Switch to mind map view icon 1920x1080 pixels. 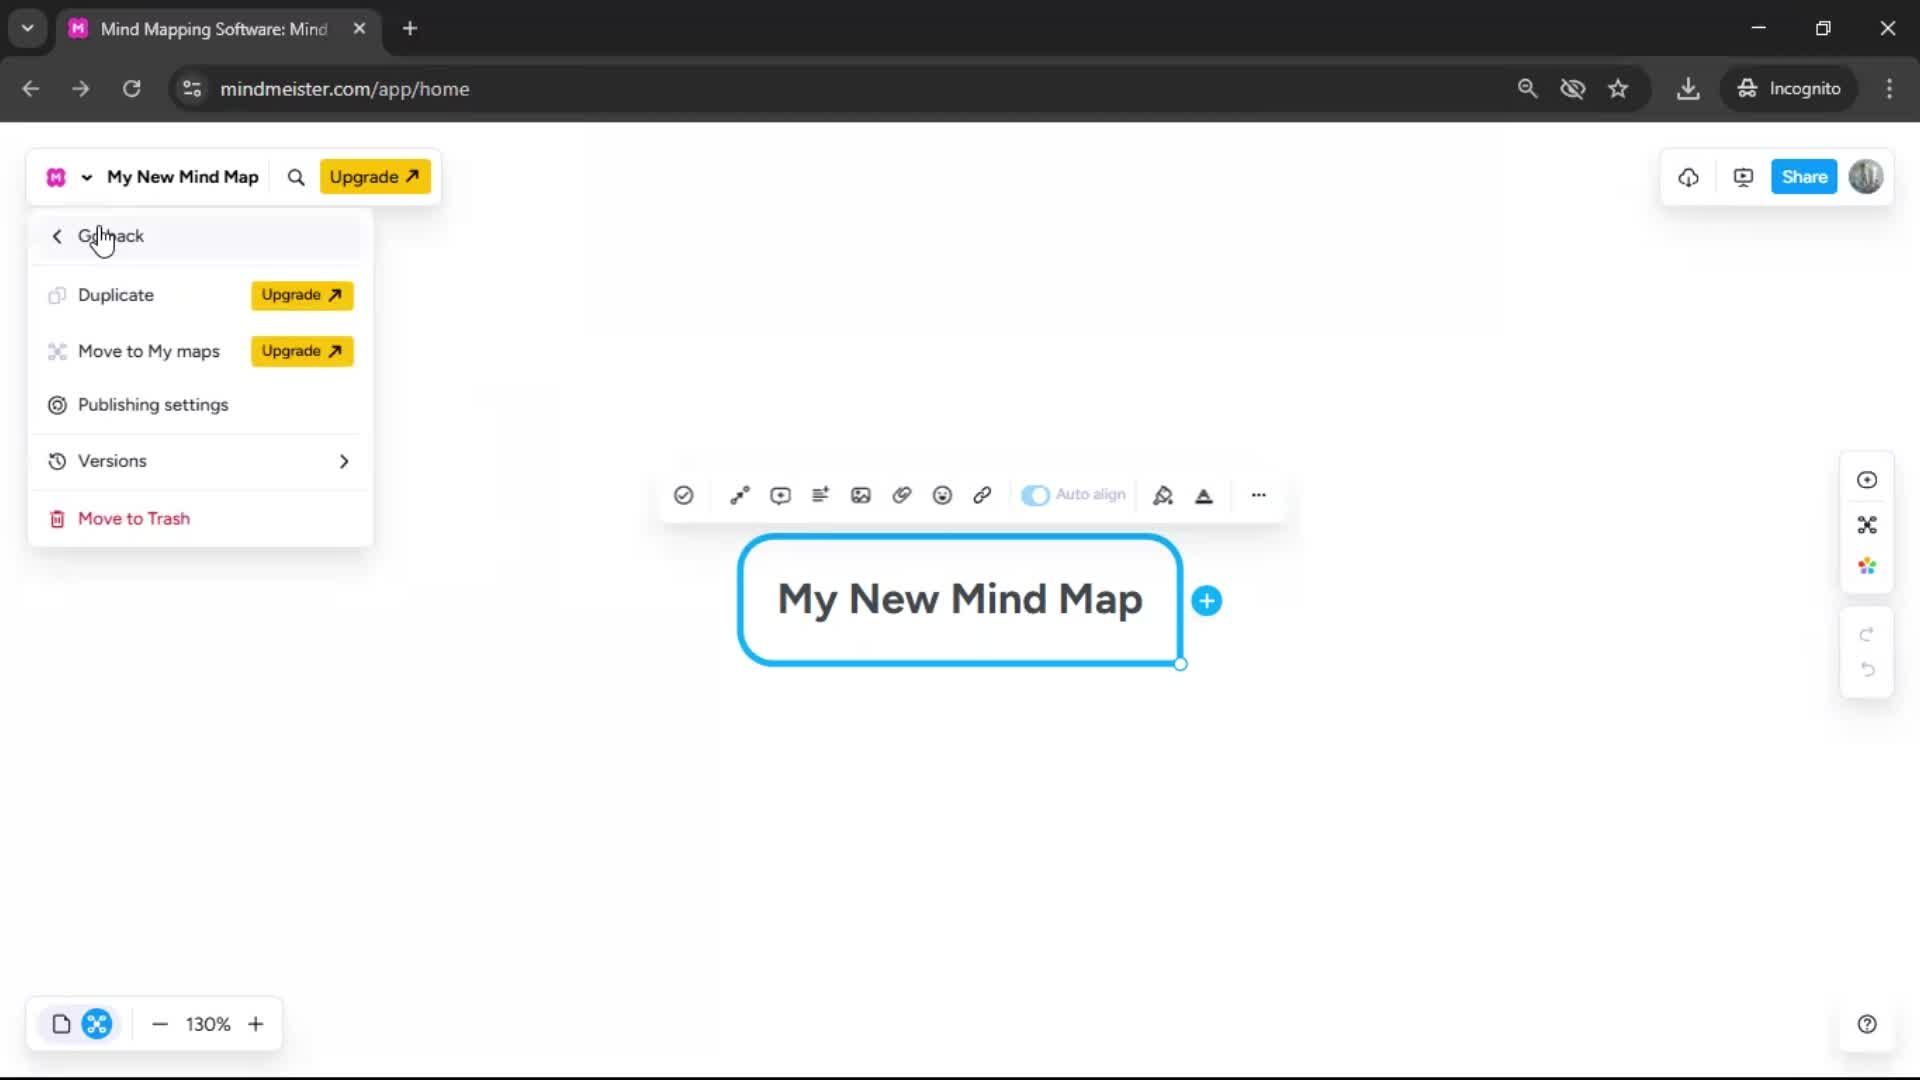tap(97, 1024)
